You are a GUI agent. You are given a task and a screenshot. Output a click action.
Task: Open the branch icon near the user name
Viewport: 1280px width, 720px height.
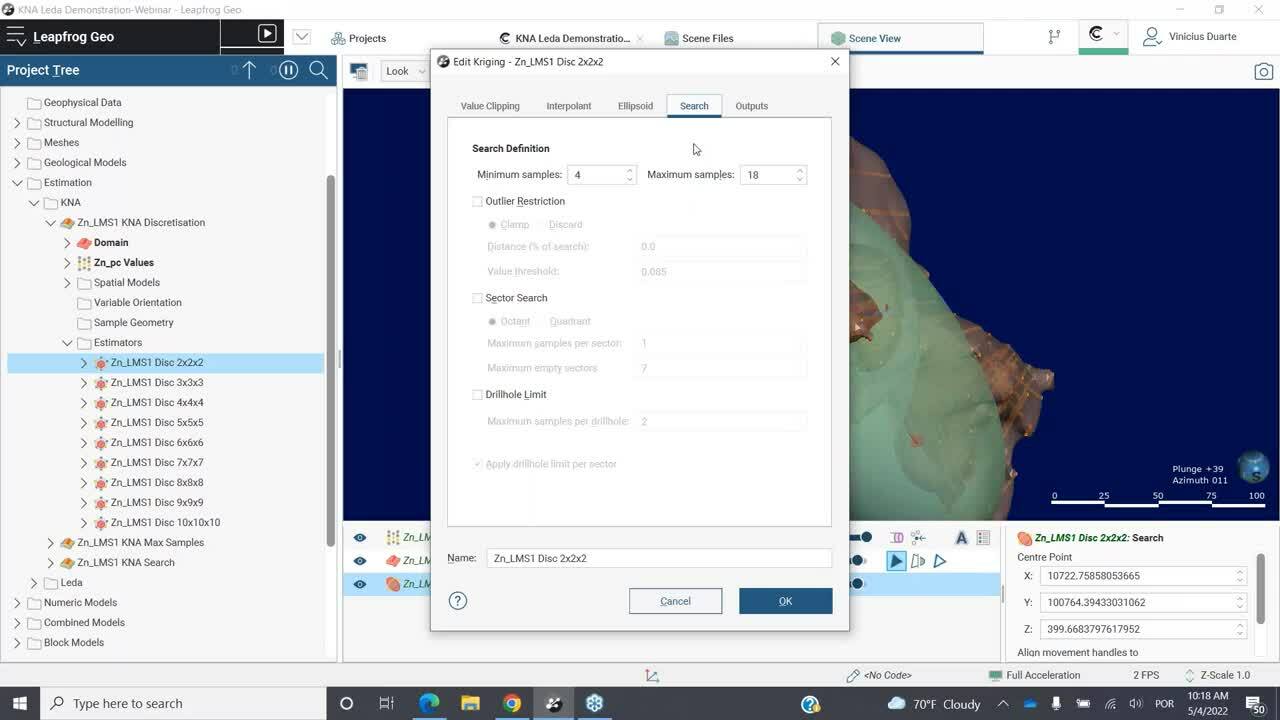pos(1054,37)
